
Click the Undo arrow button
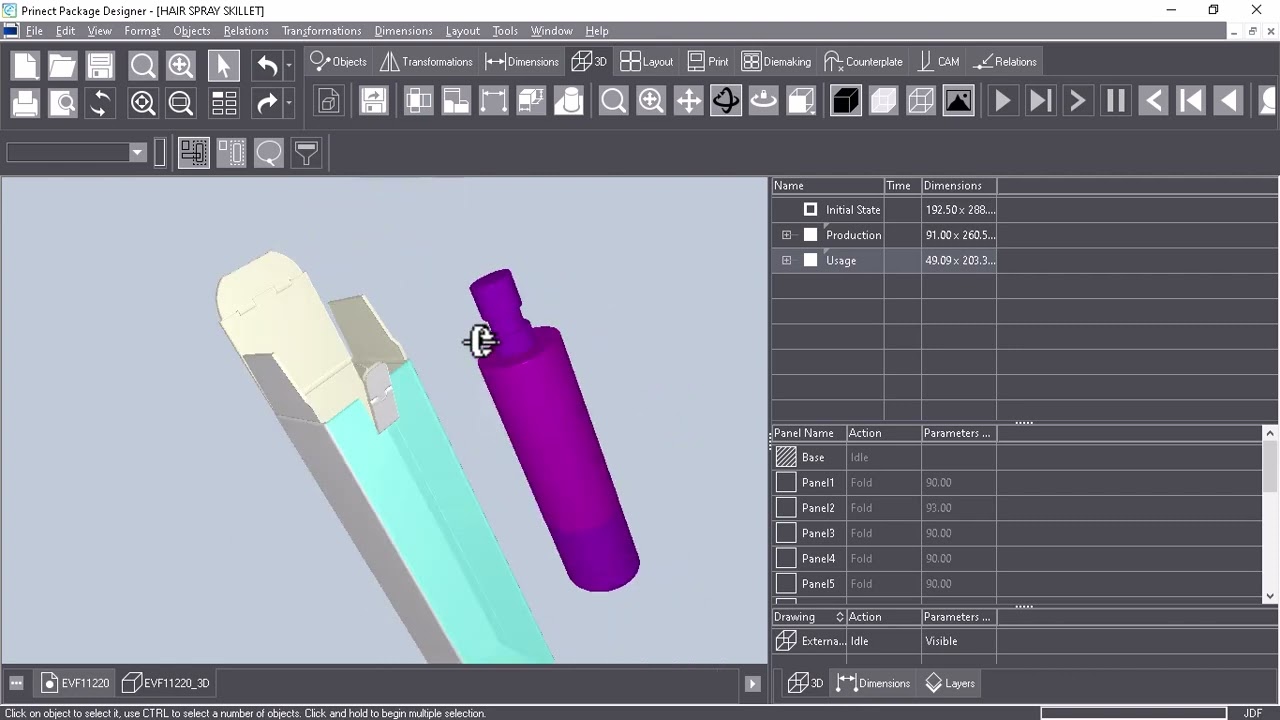click(267, 66)
